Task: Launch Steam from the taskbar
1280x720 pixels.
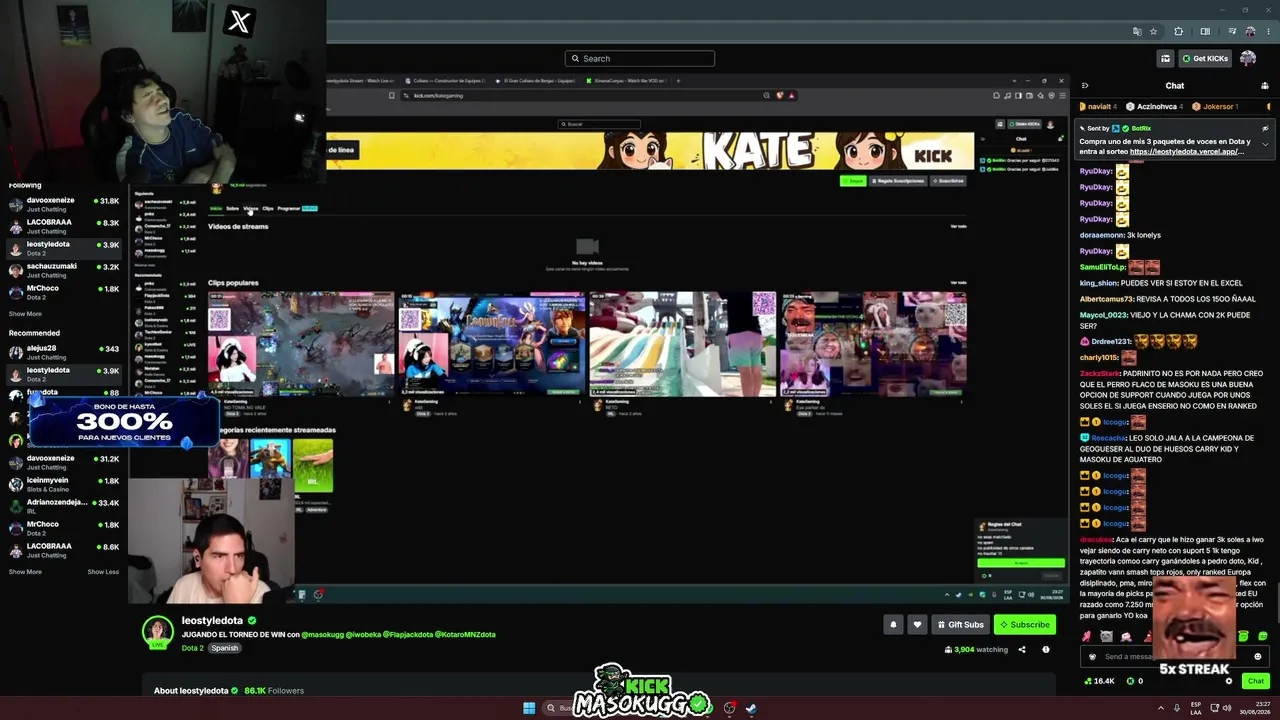Action: 751,708
